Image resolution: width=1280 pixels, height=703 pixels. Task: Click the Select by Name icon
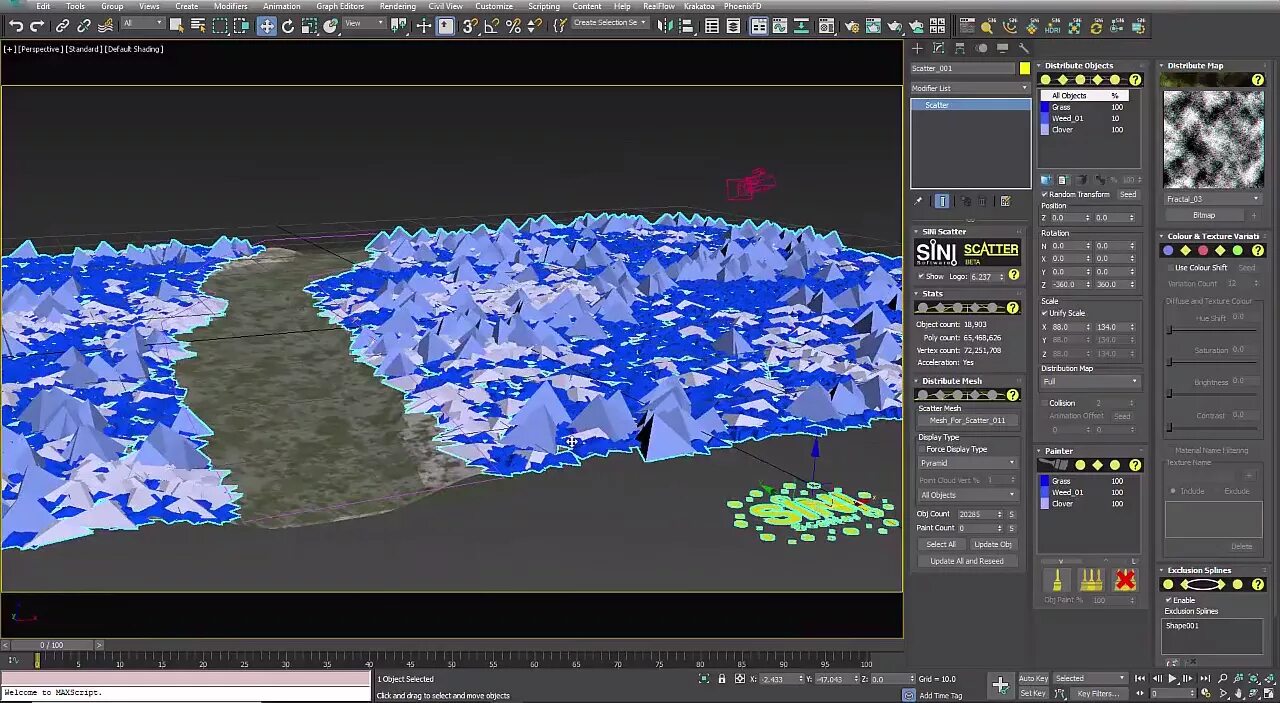[x=198, y=26]
